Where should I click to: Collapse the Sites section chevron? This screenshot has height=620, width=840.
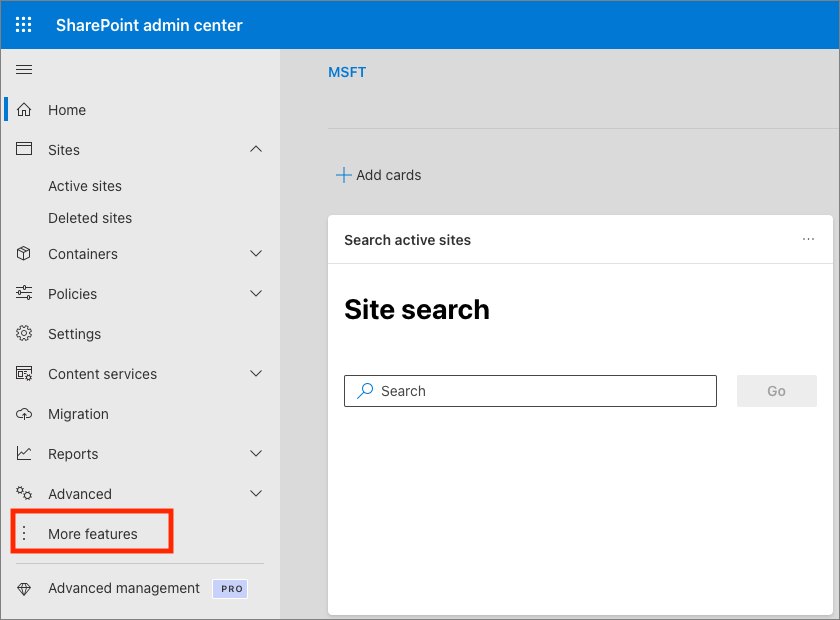(x=256, y=149)
